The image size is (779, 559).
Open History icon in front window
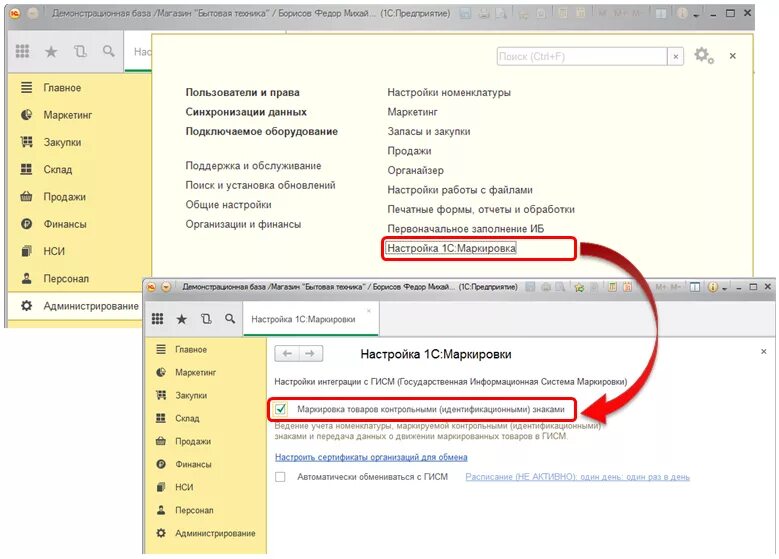pyautogui.click(x=206, y=319)
